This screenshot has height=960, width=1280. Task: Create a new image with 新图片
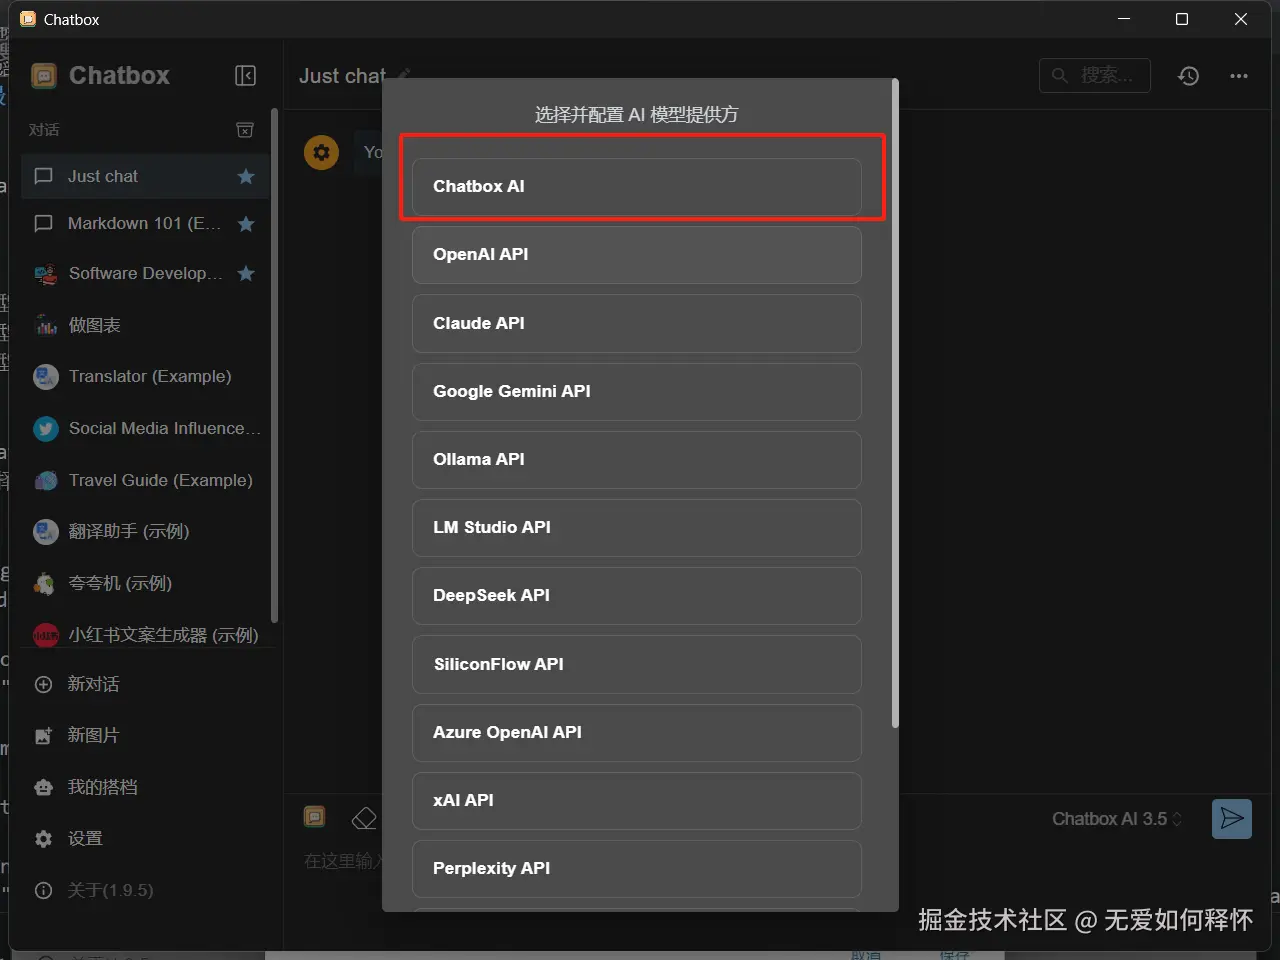(145, 735)
